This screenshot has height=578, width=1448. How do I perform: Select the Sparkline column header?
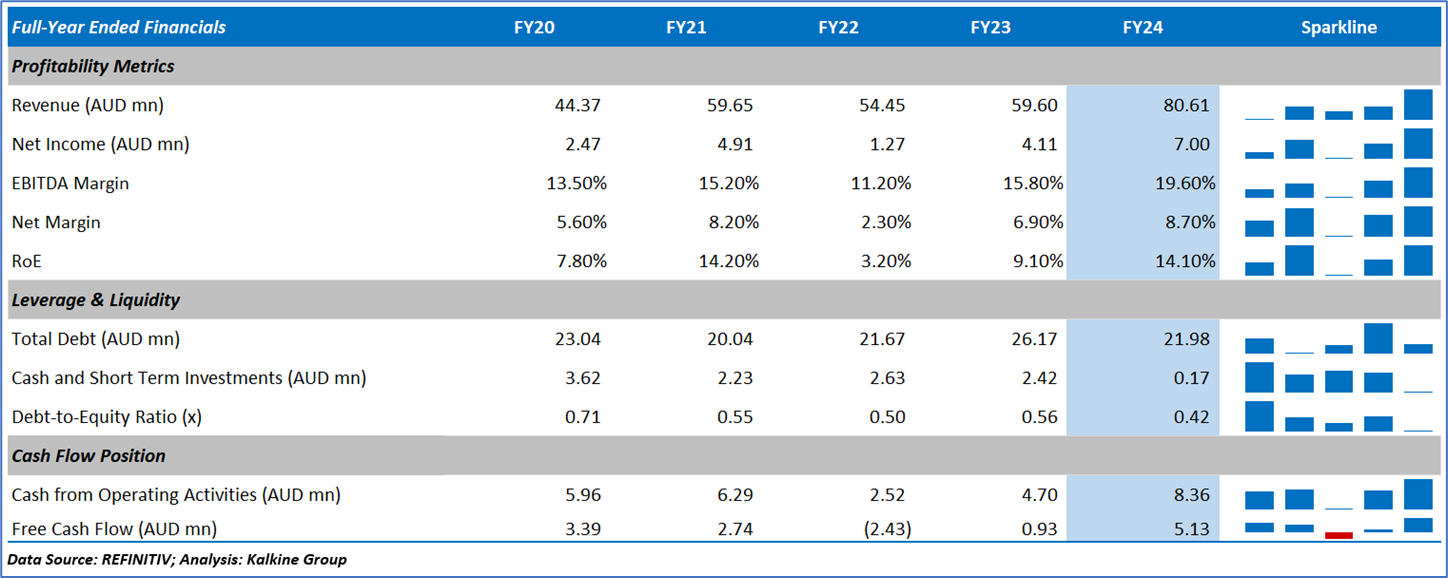point(1338,27)
